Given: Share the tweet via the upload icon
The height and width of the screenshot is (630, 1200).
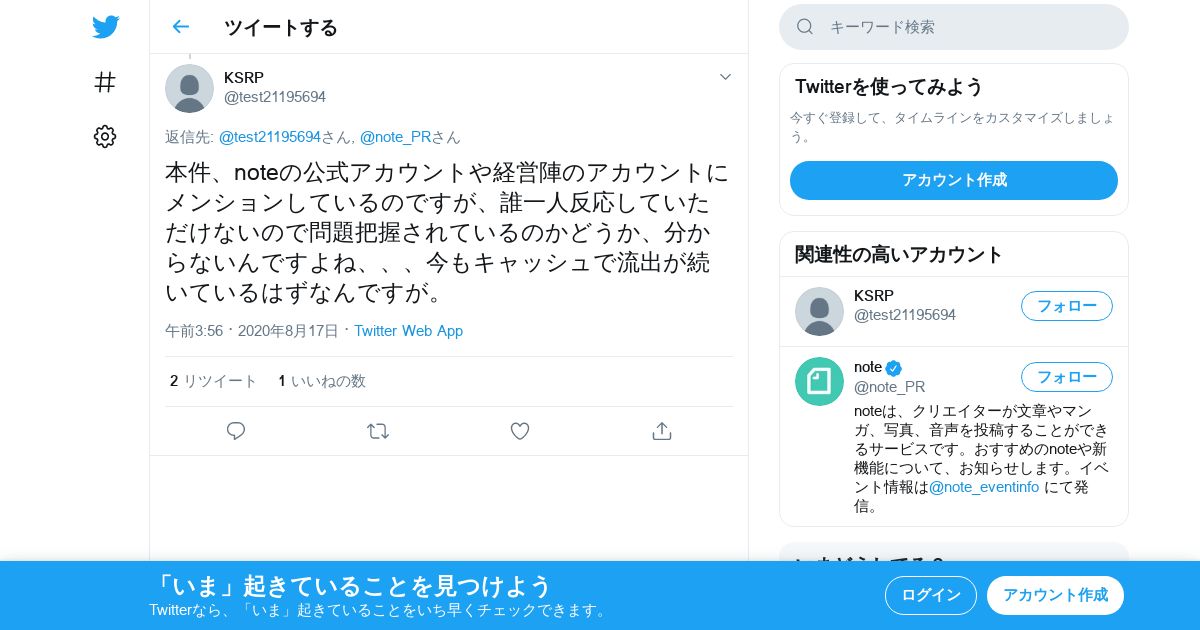Looking at the screenshot, I should [661, 431].
